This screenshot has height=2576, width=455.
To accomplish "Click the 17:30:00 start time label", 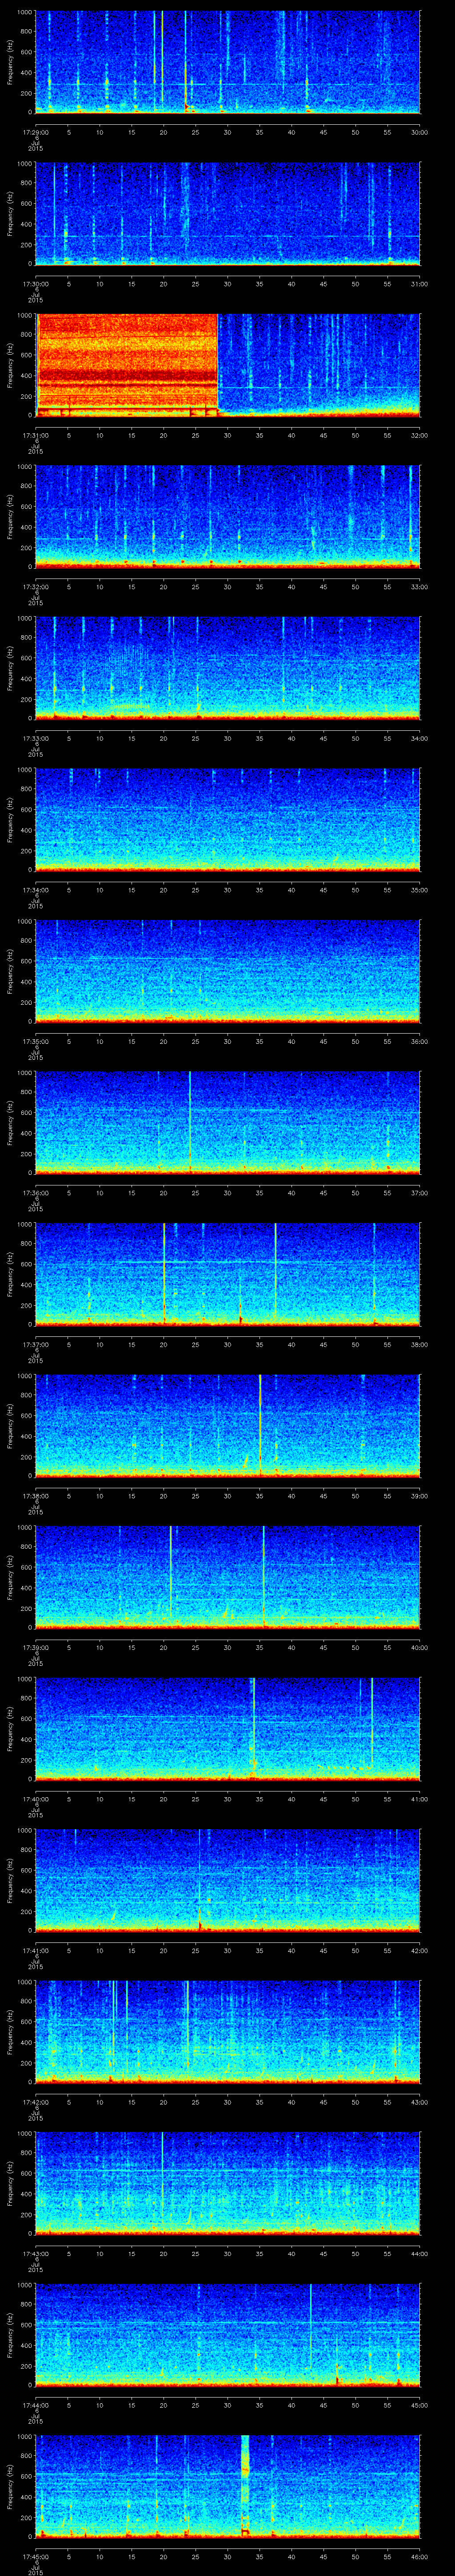I will [35, 284].
